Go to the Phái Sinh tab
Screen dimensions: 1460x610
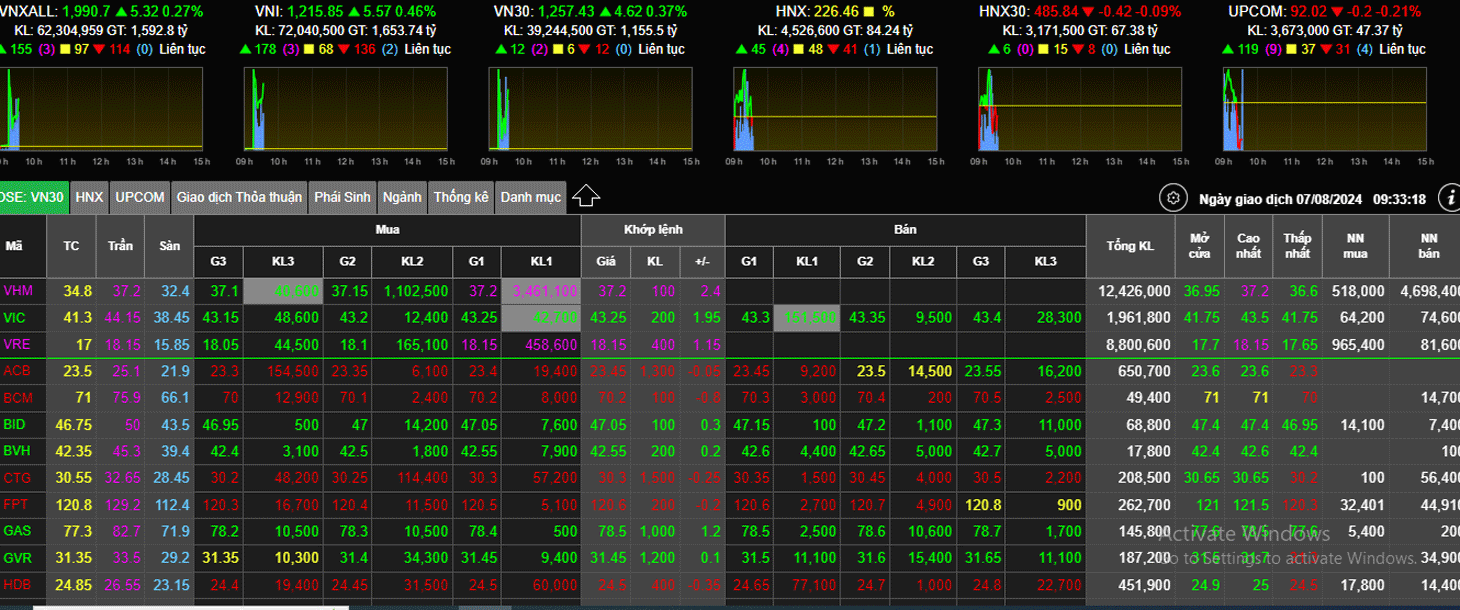click(342, 197)
